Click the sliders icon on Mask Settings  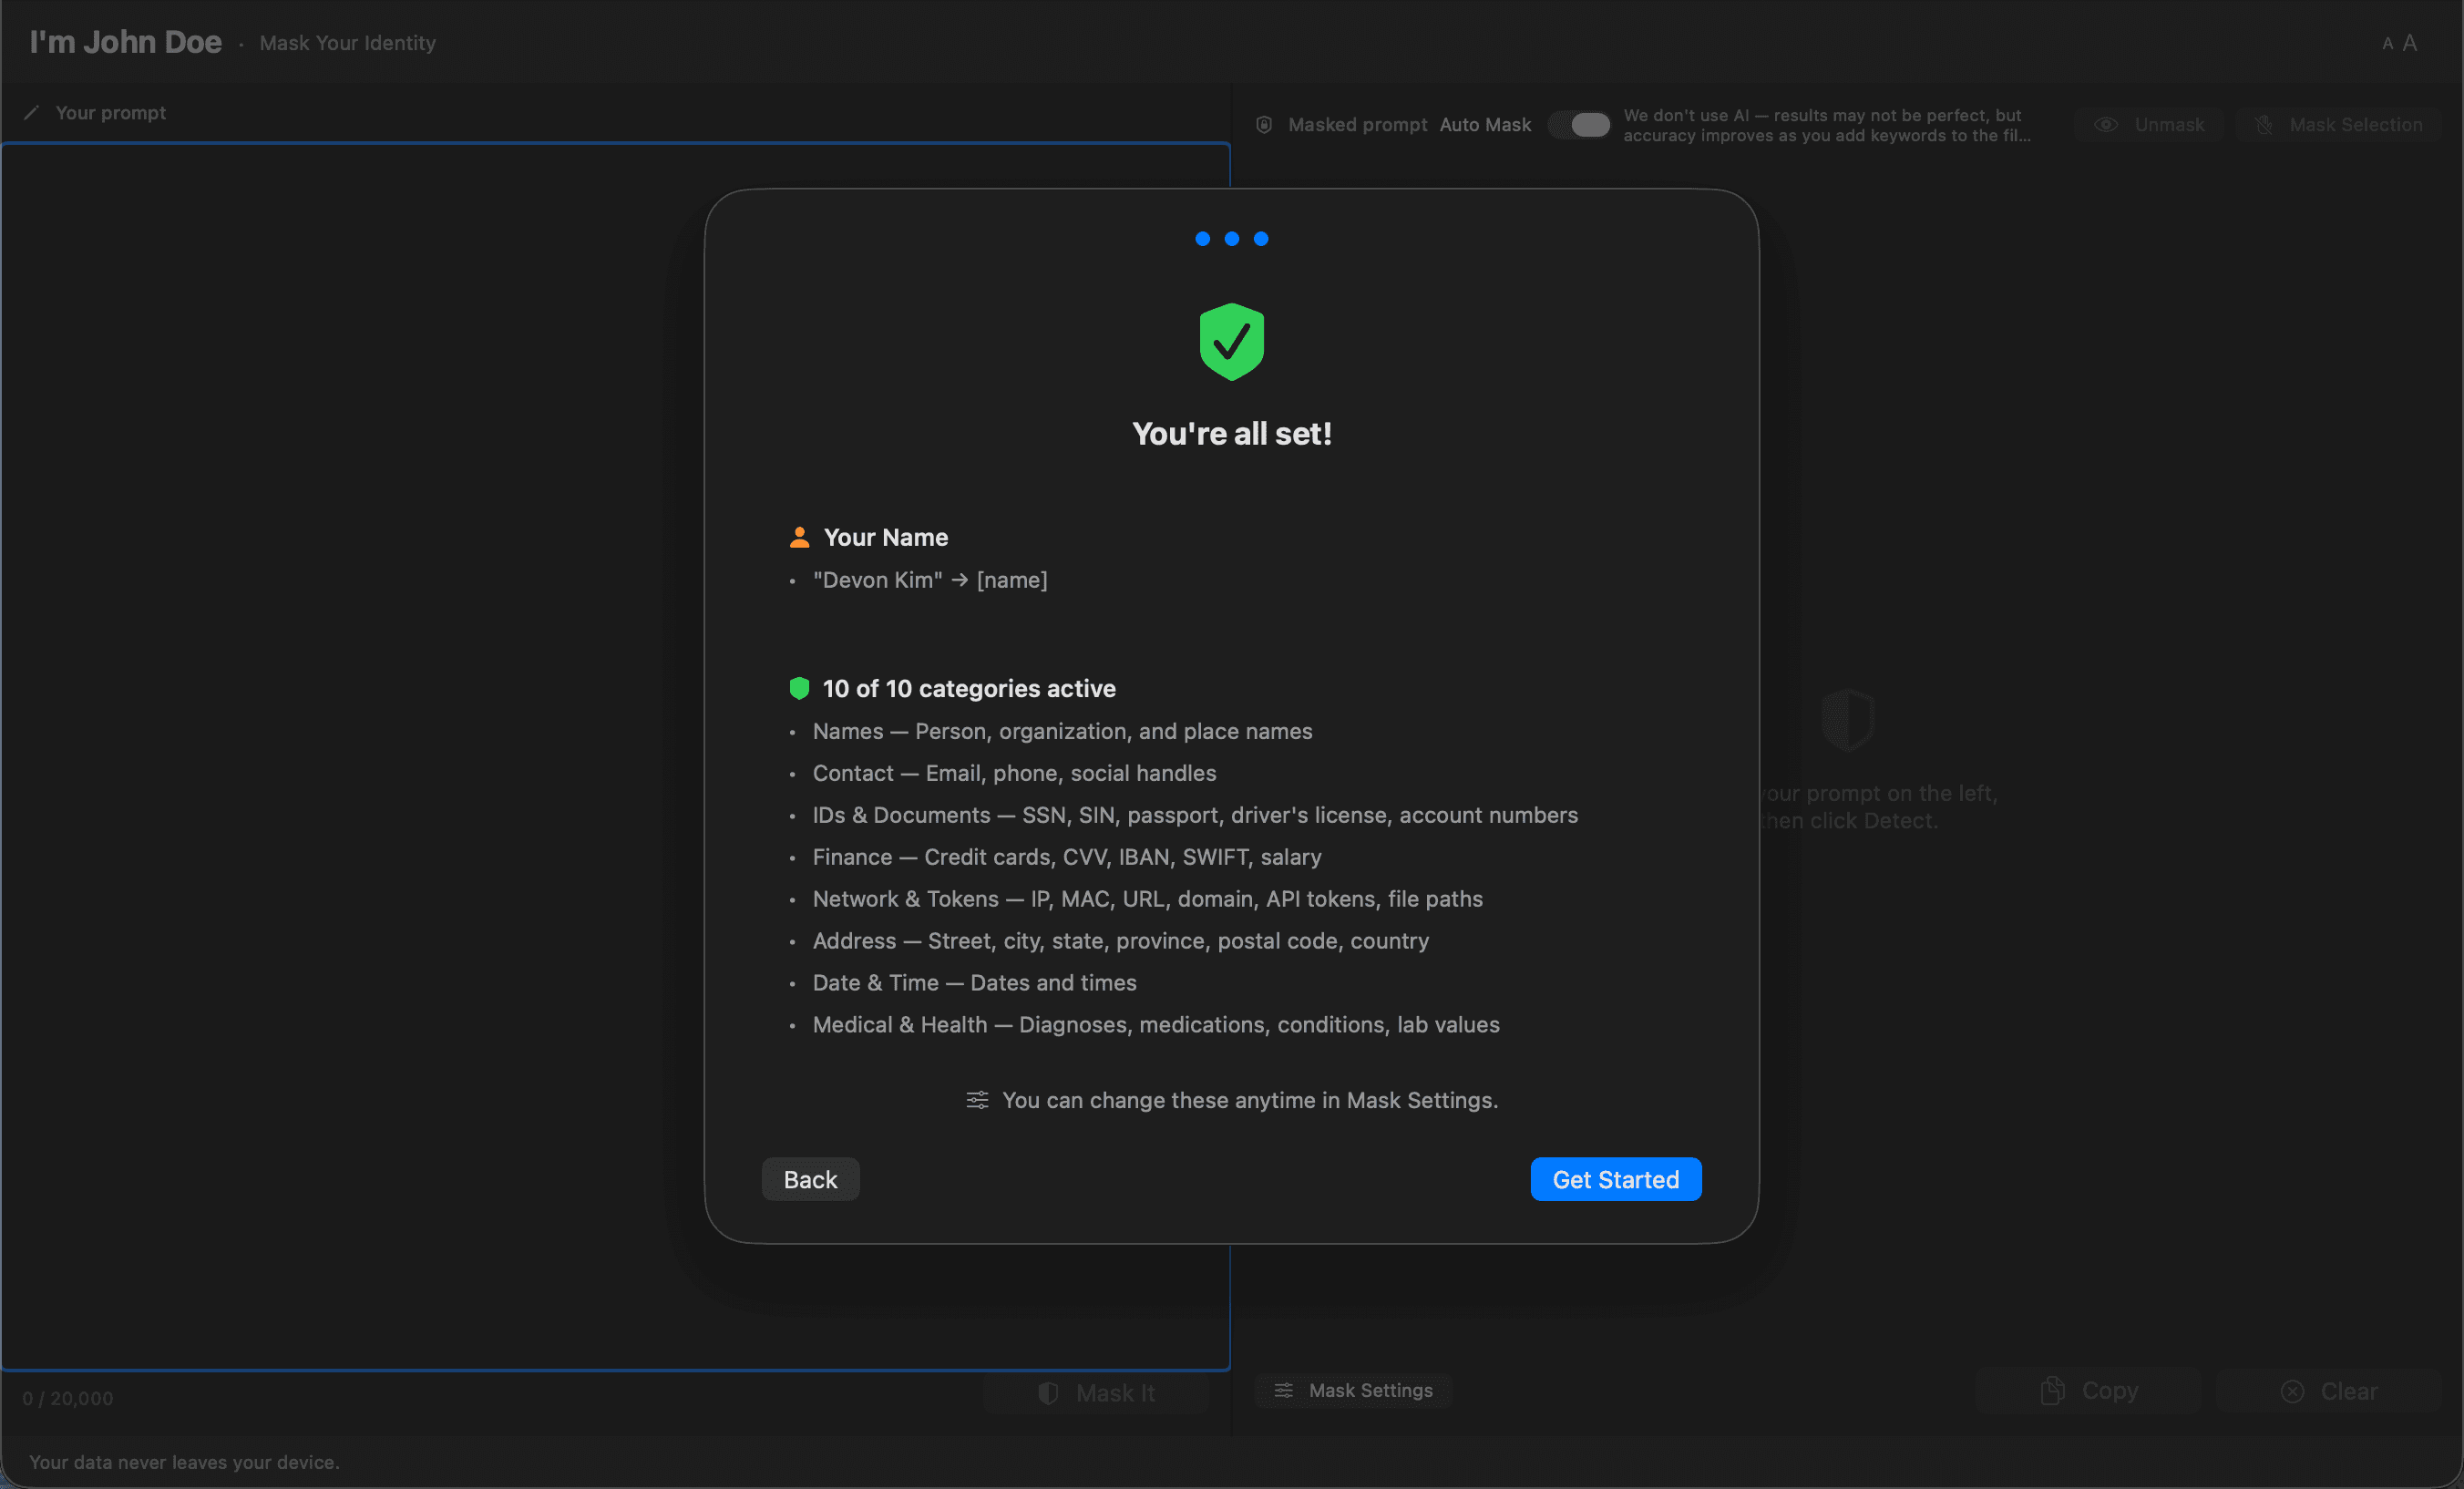(1285, 1390)
